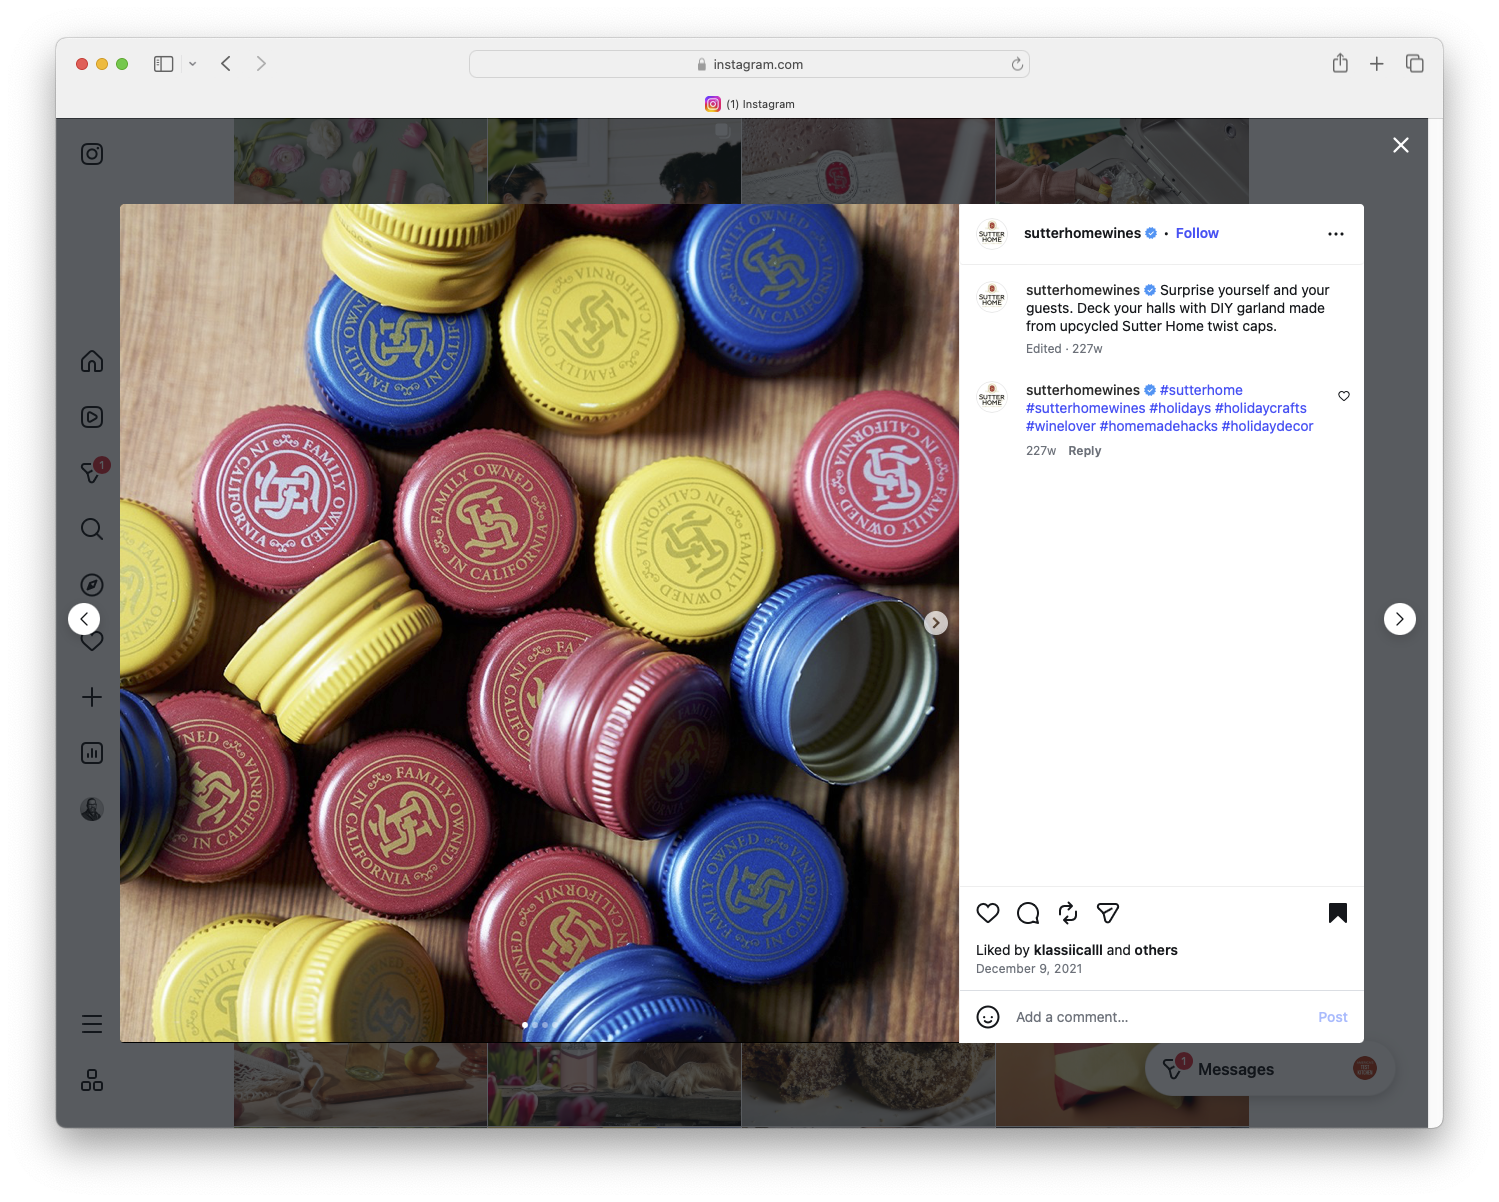Screen dimensions: 1499x1202
Task: Open Messenger from the sidebar
Action: pos(92,473)
